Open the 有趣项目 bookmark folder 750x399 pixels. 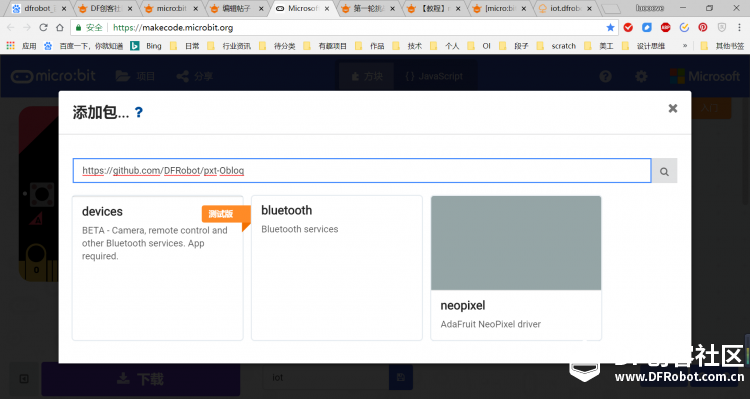click(325, 46)
